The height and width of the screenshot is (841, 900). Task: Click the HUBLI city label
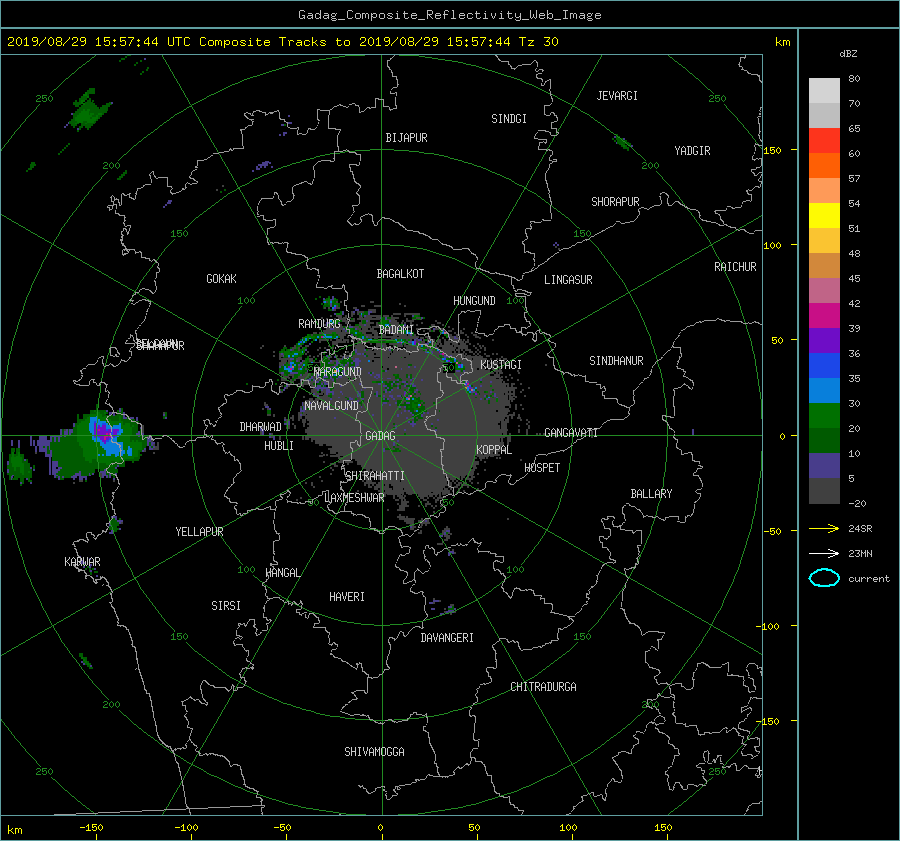click(278, 446)
